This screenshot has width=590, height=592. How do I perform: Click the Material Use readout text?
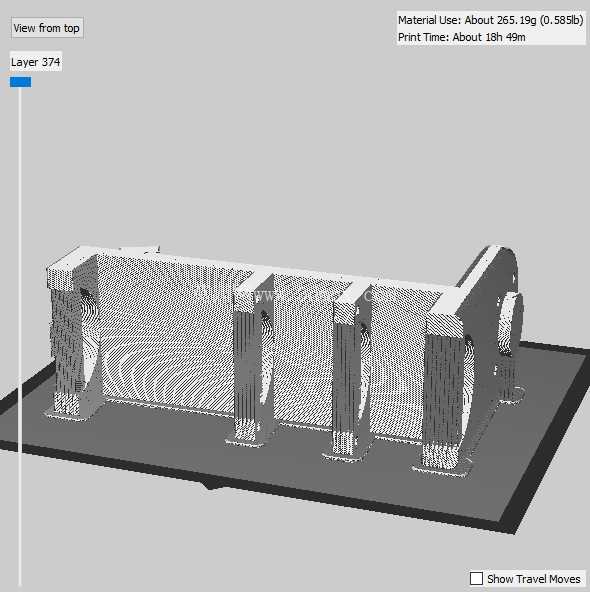click(490, 20)
